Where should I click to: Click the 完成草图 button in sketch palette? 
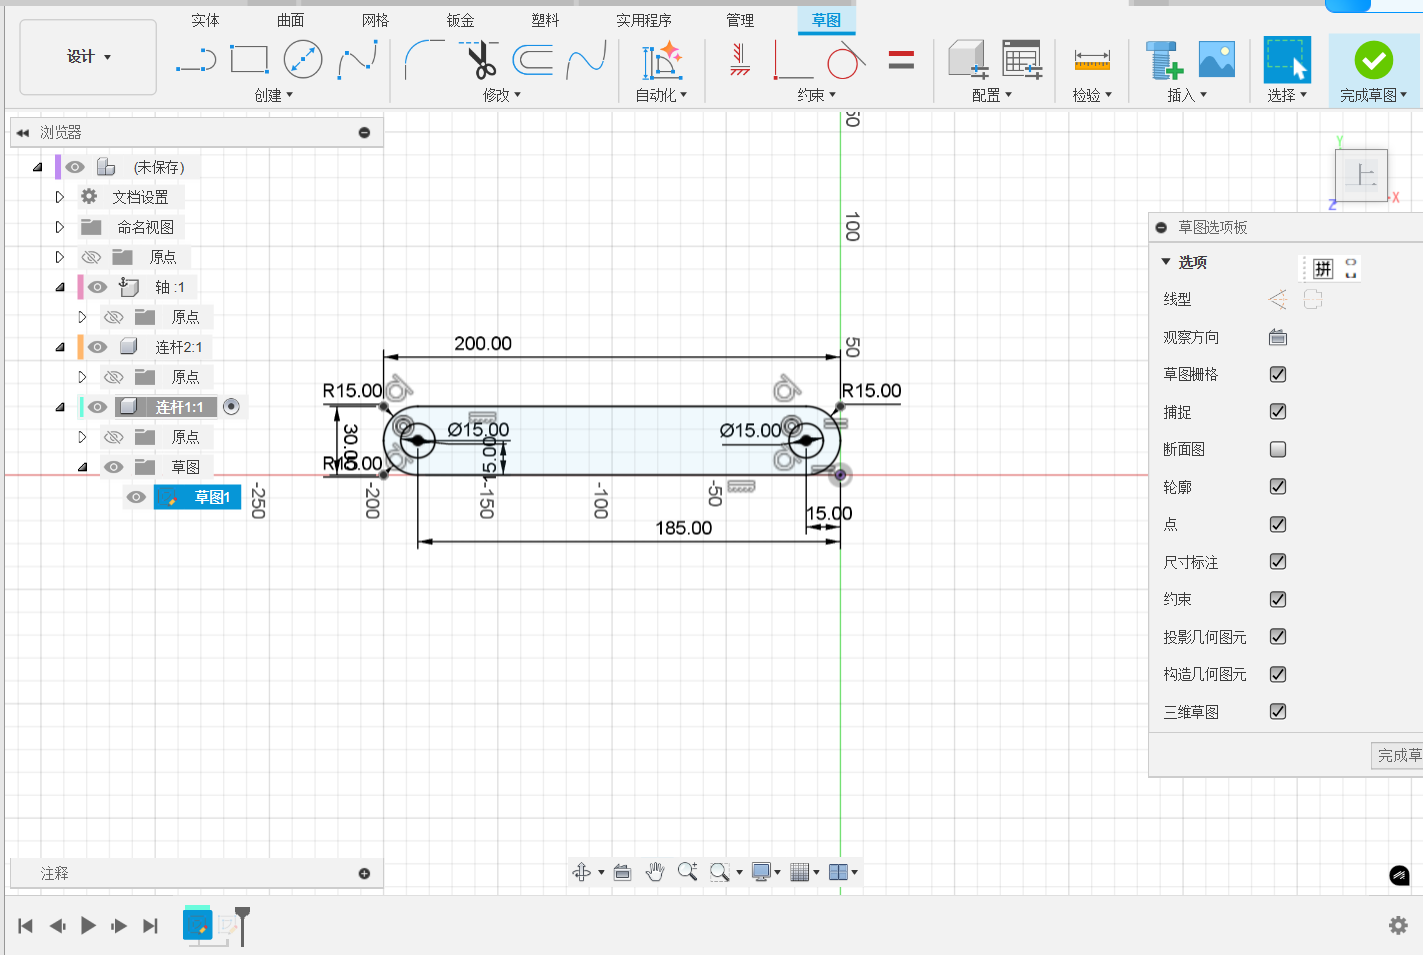pos(1397,755)
